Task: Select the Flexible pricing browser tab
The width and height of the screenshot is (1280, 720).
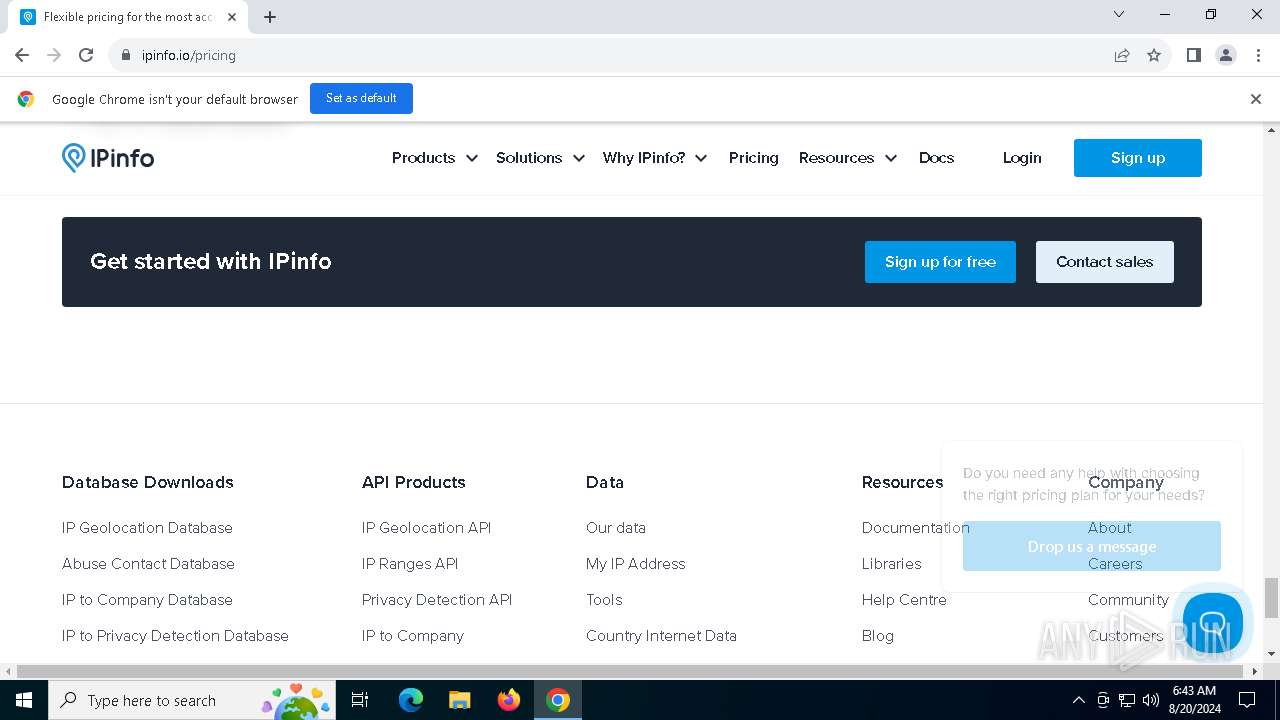Action: pyautogui.click(x=128, y=17)
